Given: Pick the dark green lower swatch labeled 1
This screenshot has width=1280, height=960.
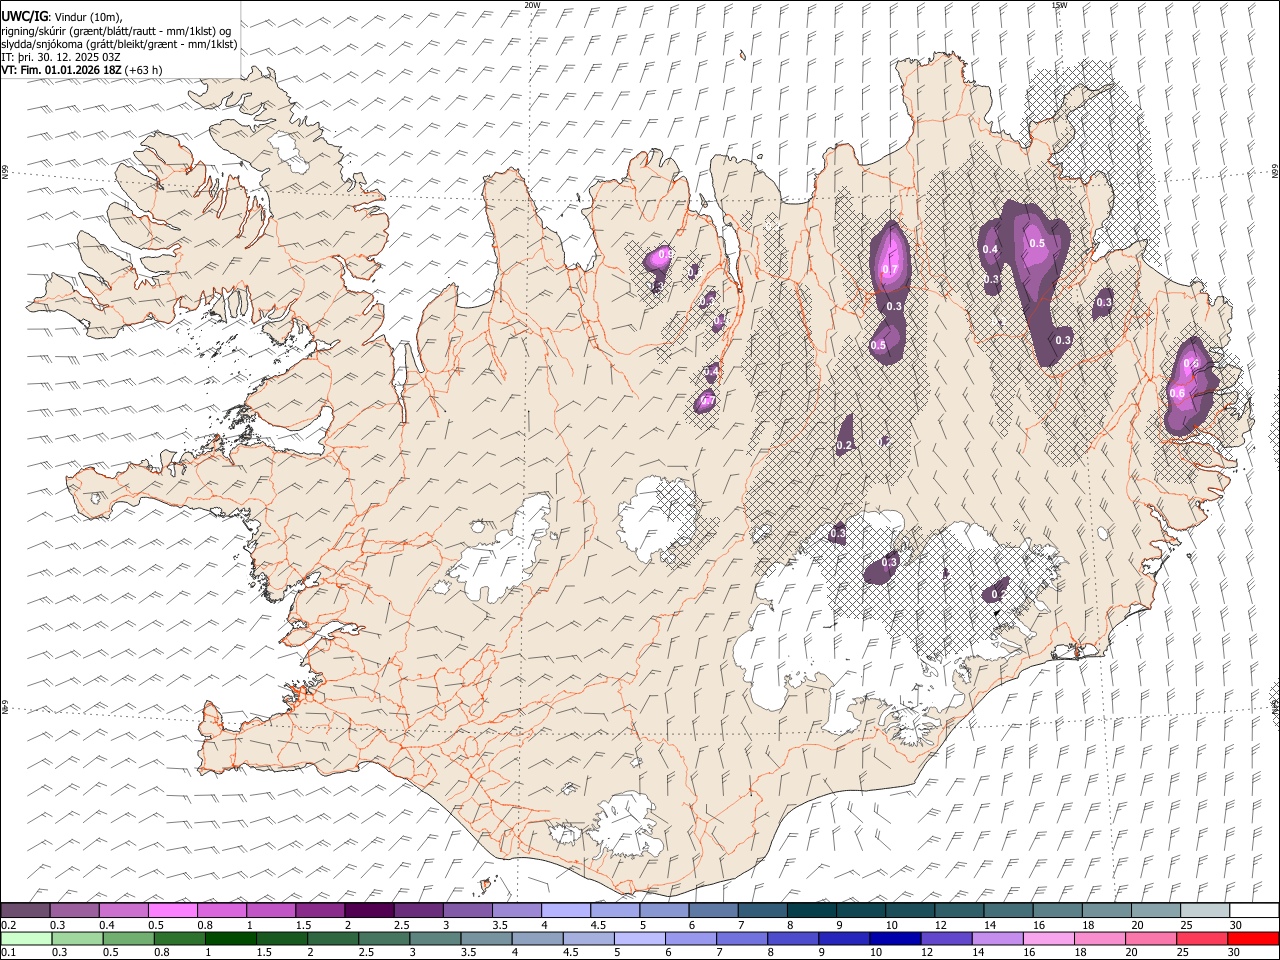Looking at the screenshot, I should (230, 938).
